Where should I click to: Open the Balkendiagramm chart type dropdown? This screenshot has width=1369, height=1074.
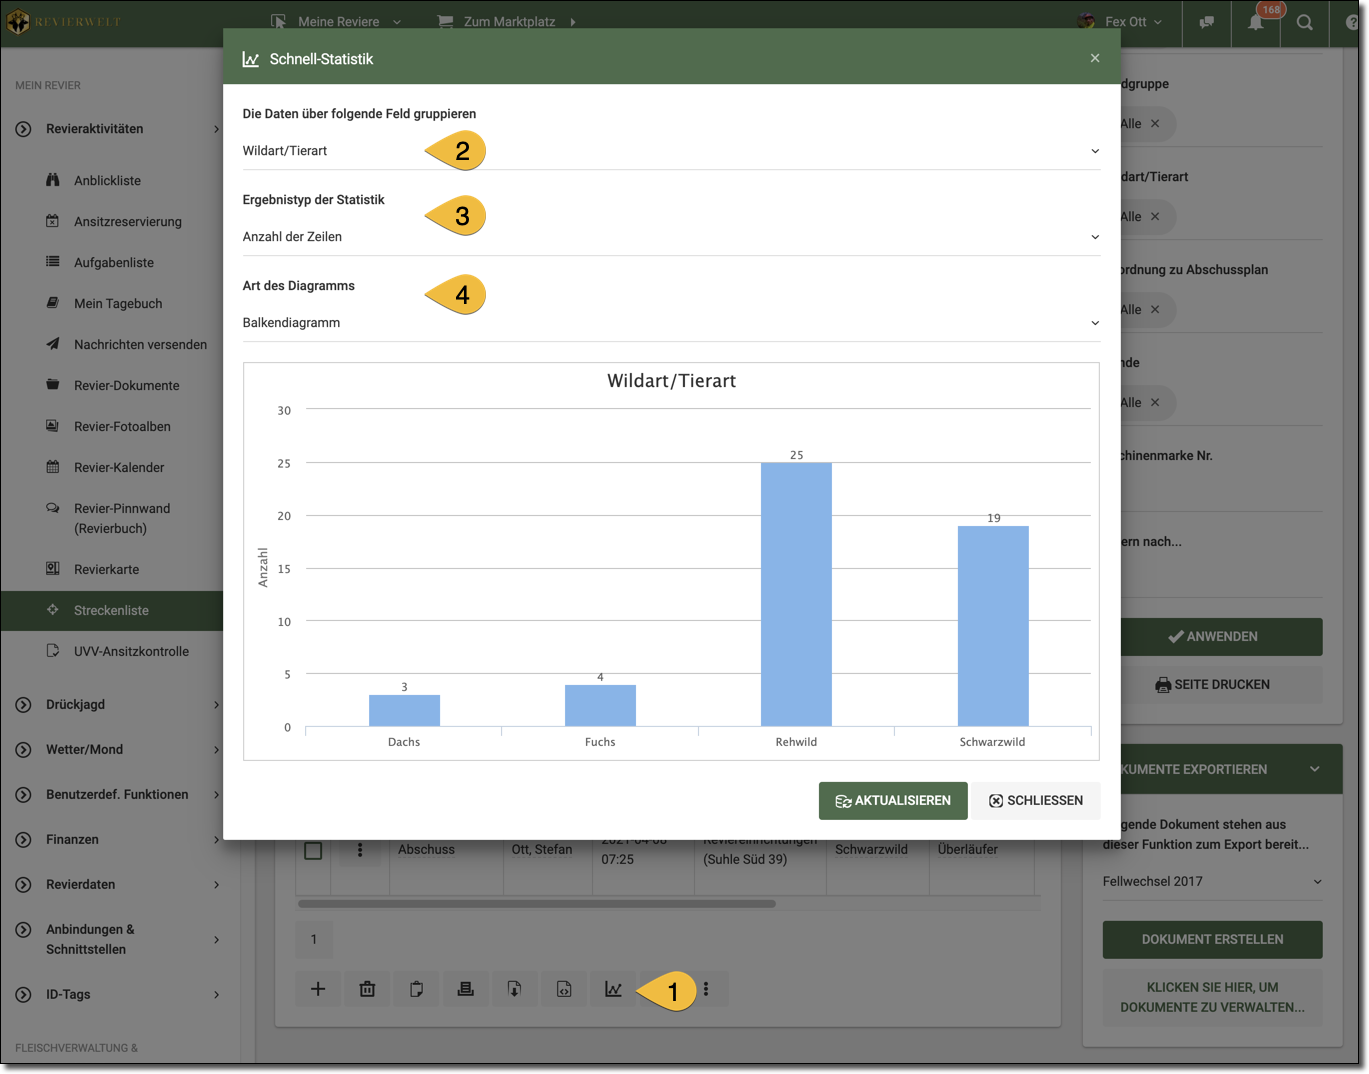[x=670, y=323]
